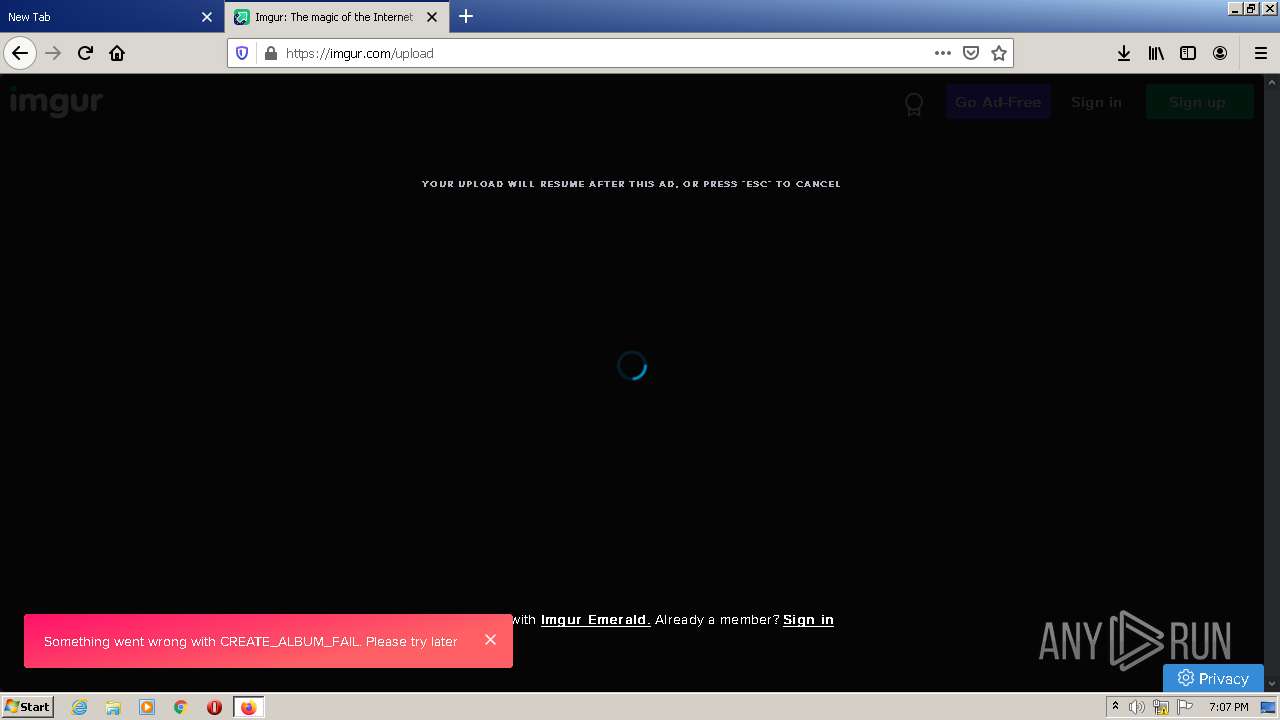Open the Firefox downloads panel

click(x=1124, y=53)
